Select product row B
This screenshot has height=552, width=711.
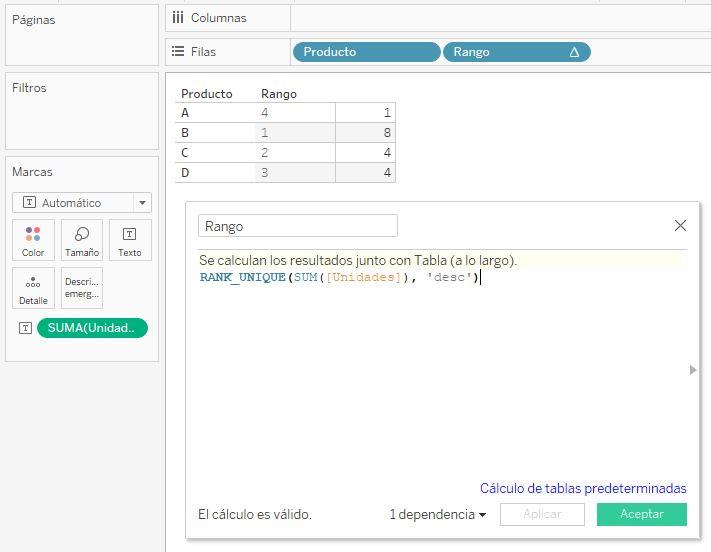click(x=185, y=132)
